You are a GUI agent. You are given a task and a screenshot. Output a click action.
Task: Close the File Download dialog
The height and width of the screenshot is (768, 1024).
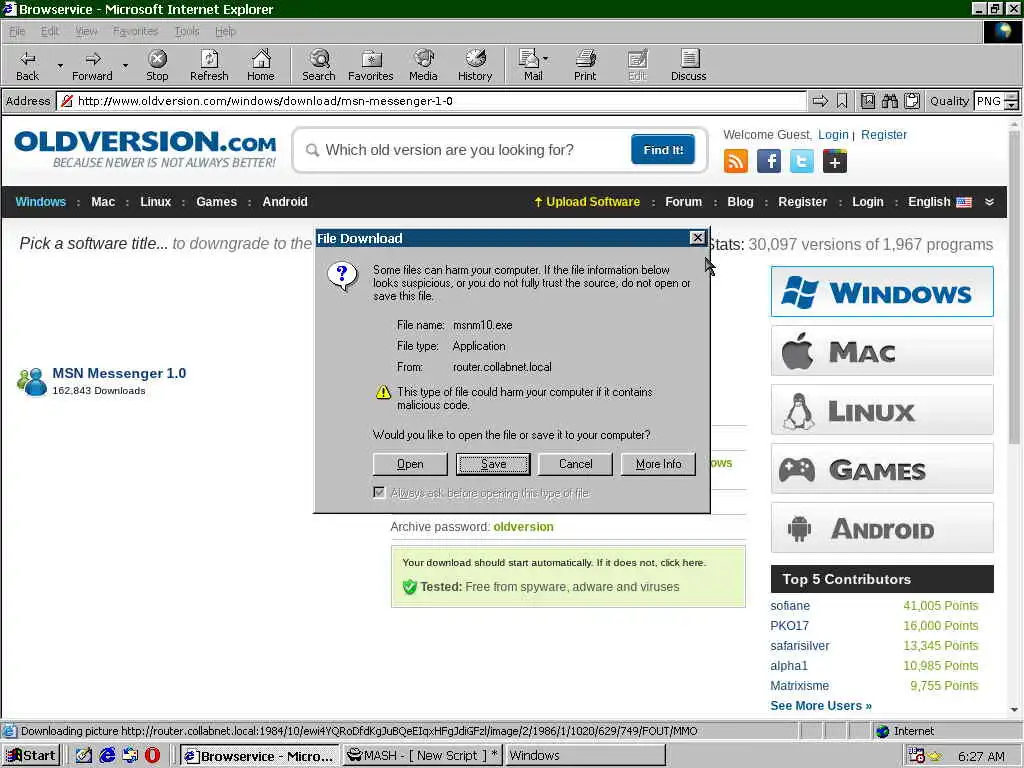click(697, 238)
